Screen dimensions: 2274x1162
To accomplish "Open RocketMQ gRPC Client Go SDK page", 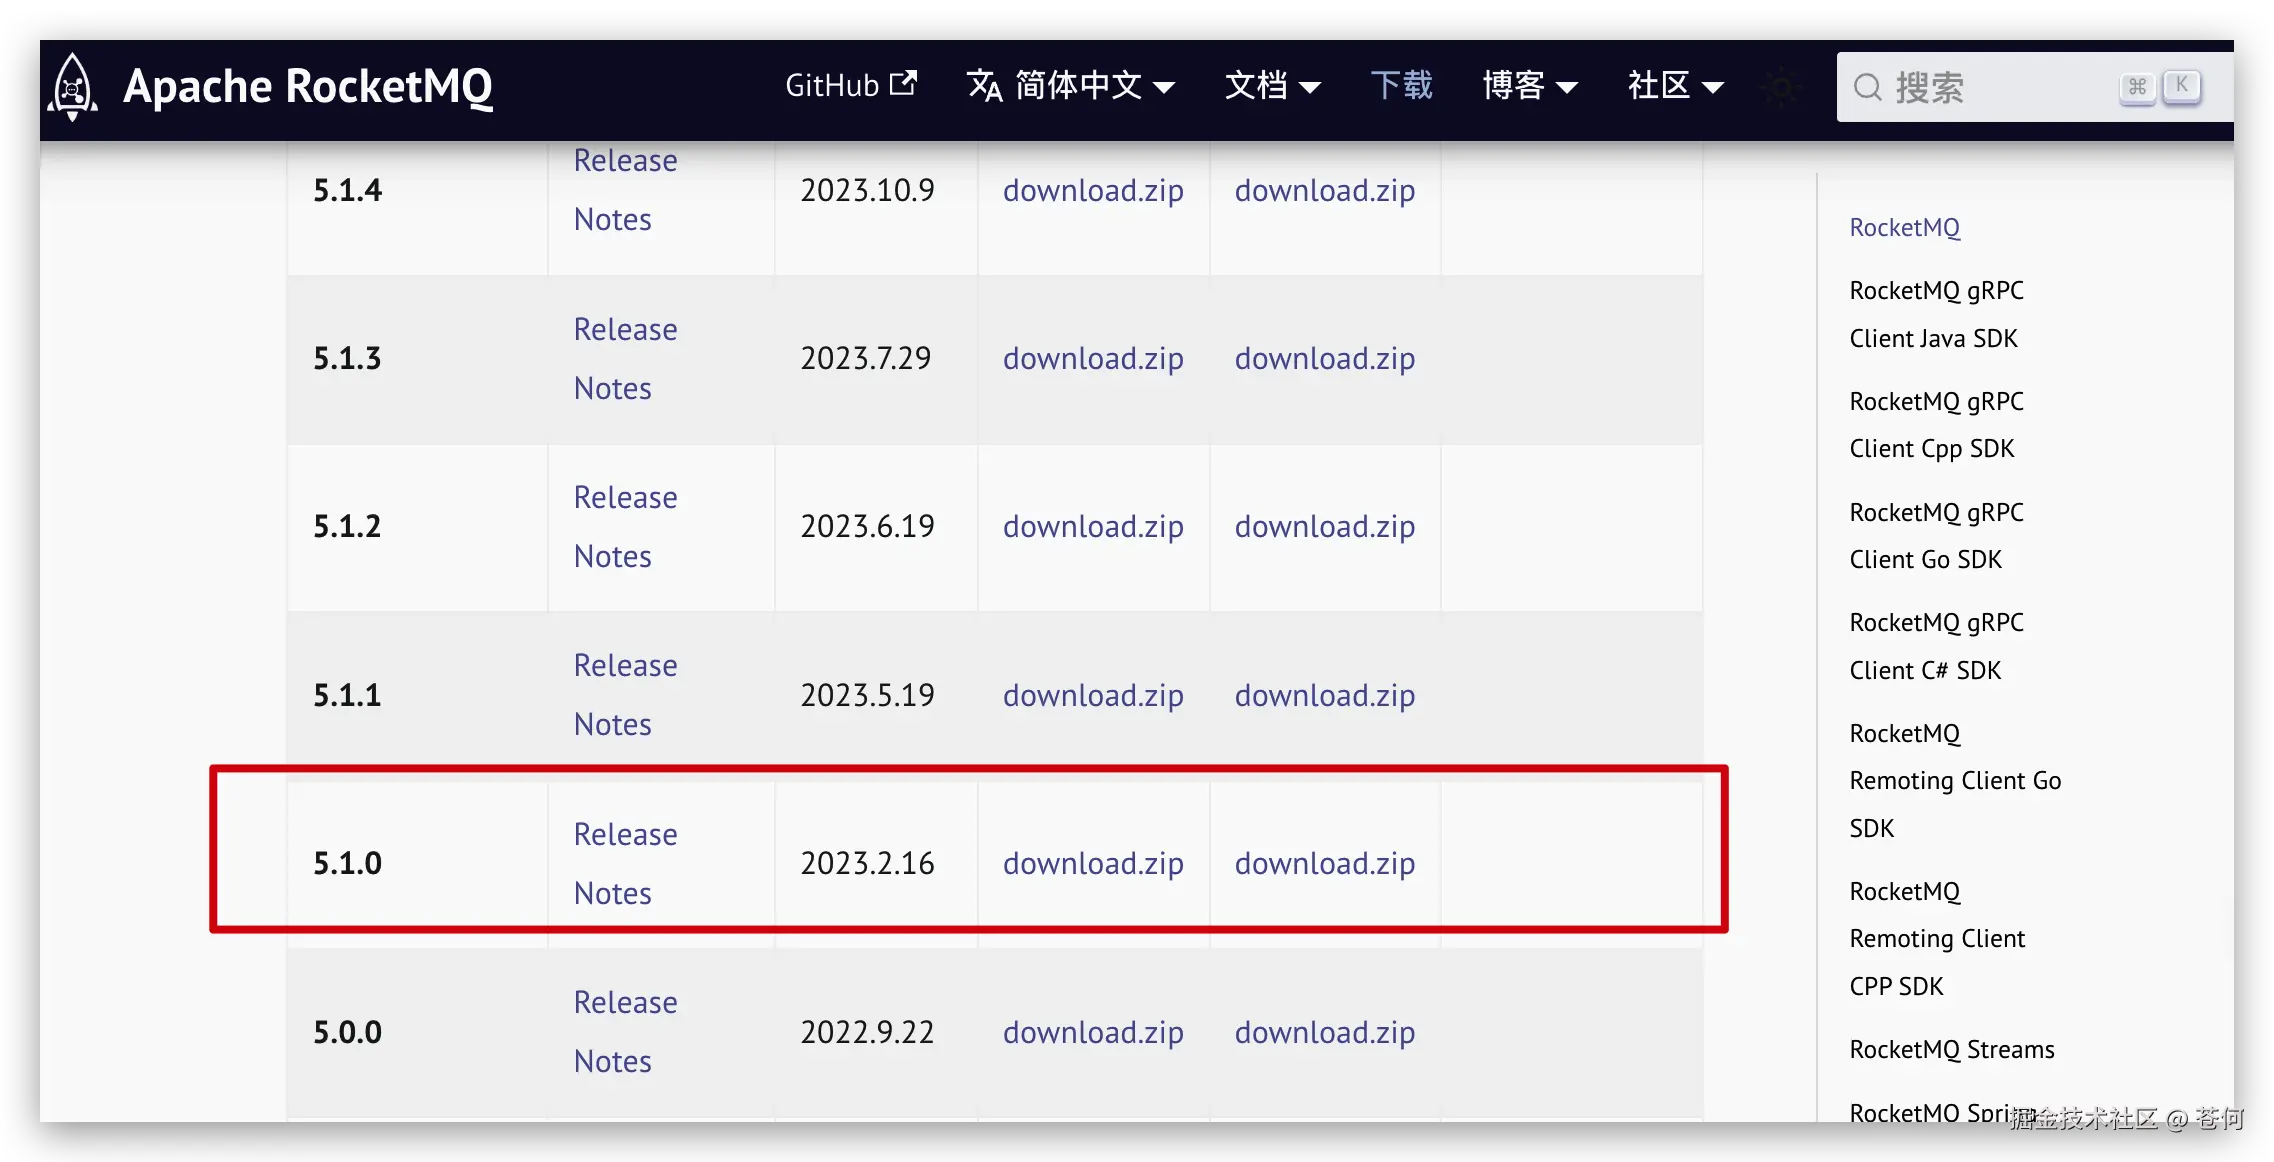I will 1935,535.
